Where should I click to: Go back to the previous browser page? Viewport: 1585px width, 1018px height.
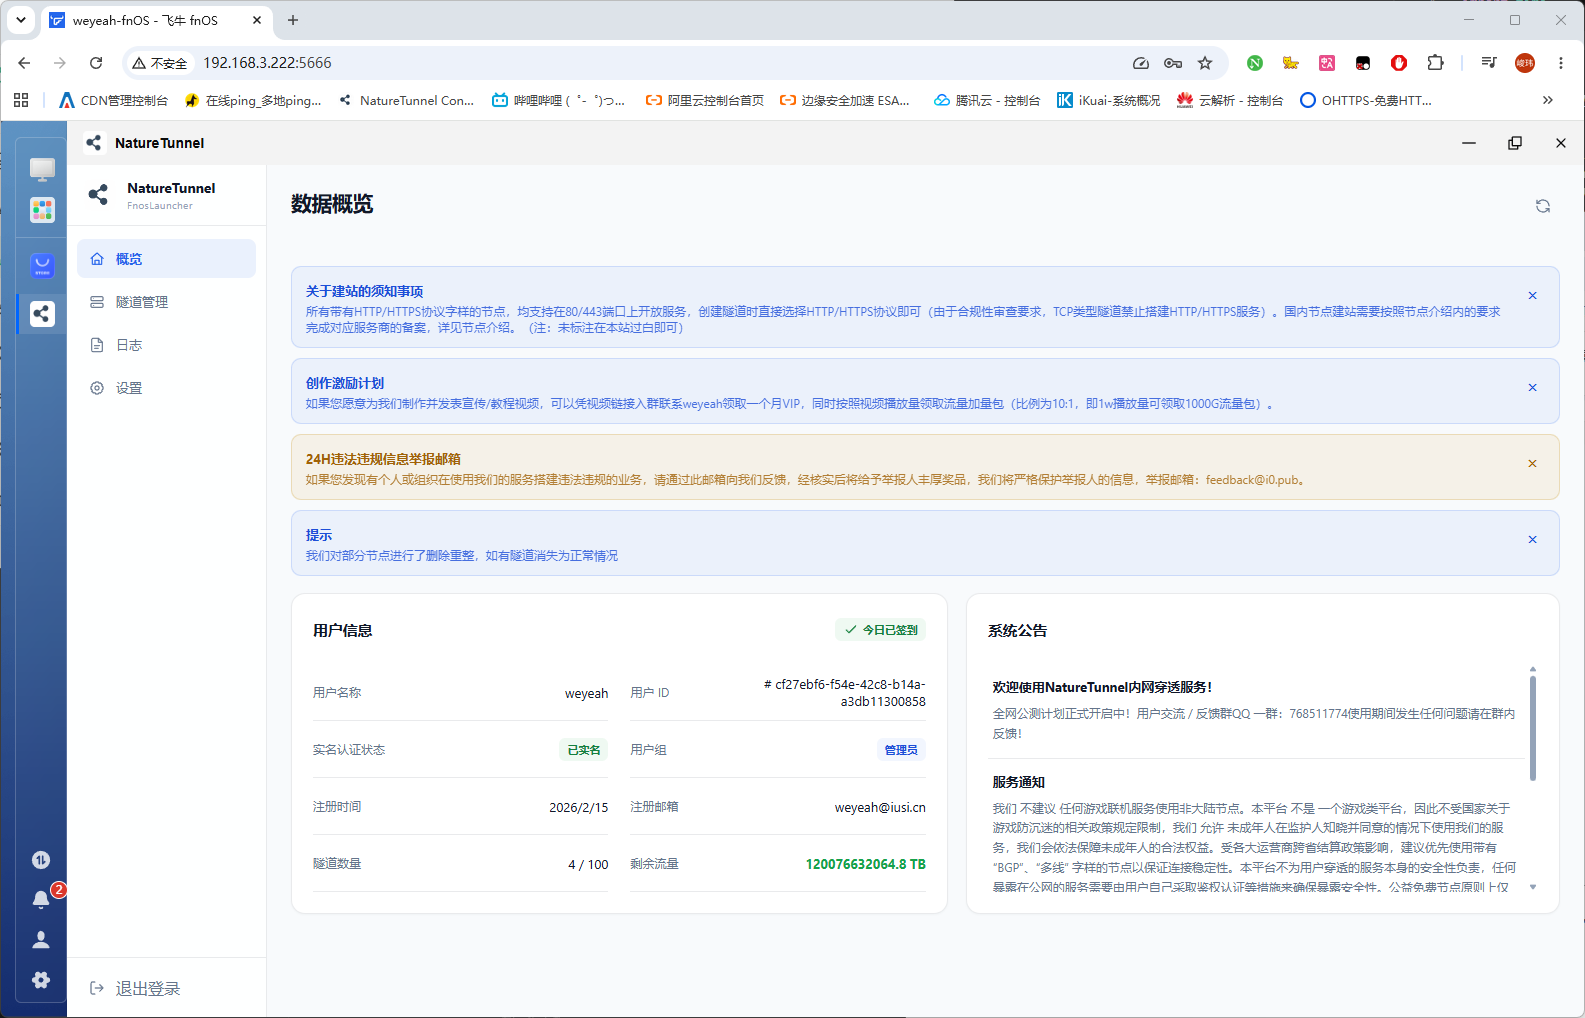(24, 63)
